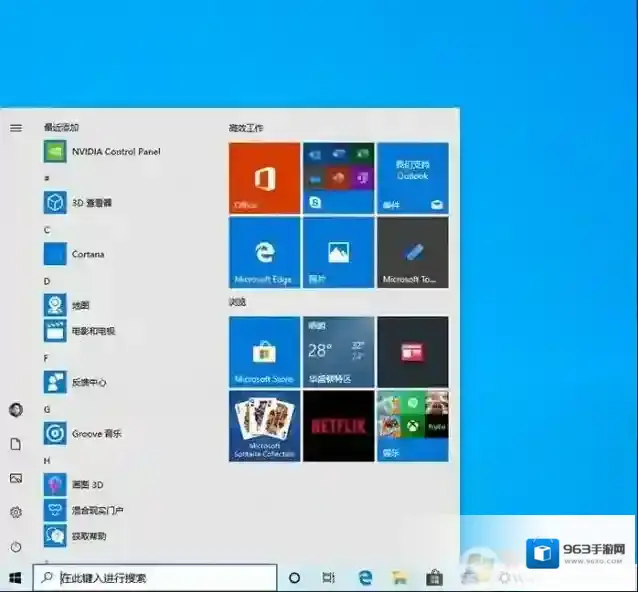
Task: Click the letter G section header
Action: pyautogui.click(x=47, y=409)
